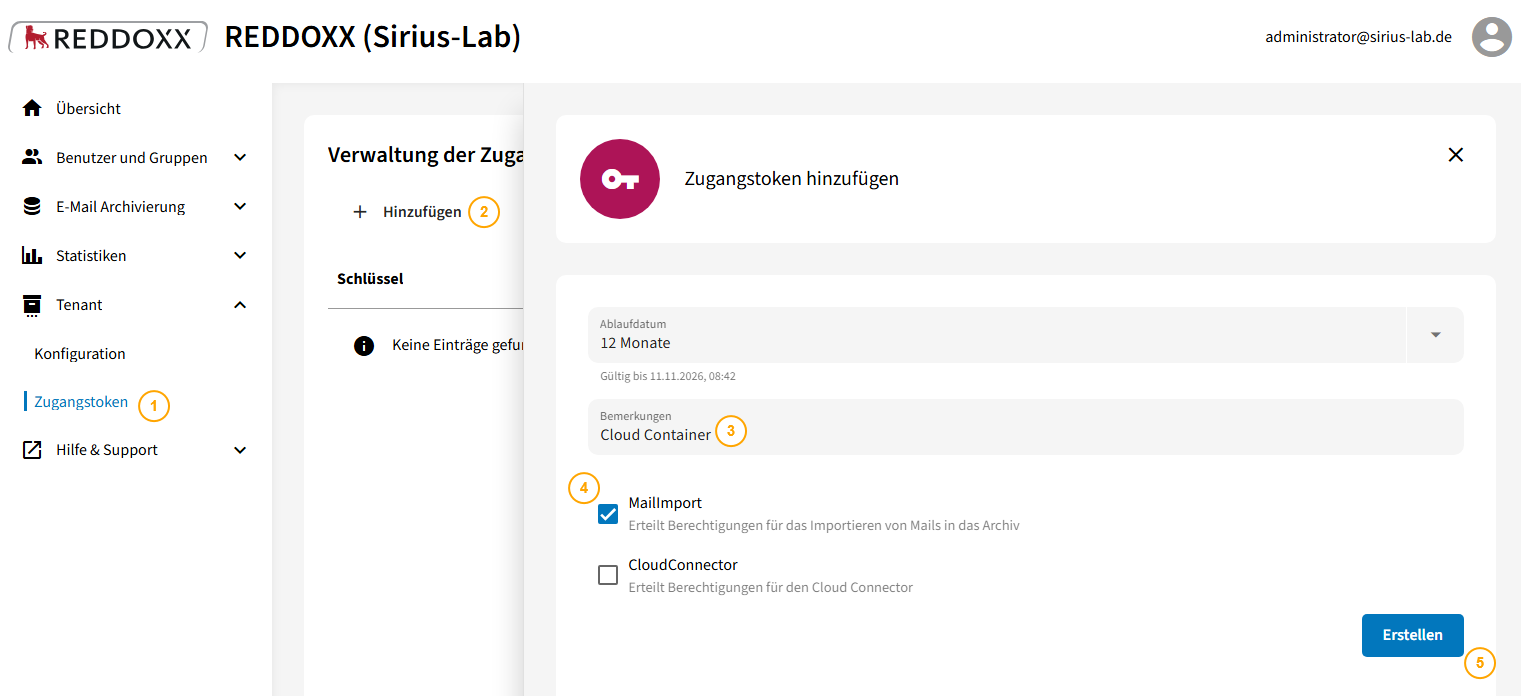Click the REDDOXX logo

[108, 38]
